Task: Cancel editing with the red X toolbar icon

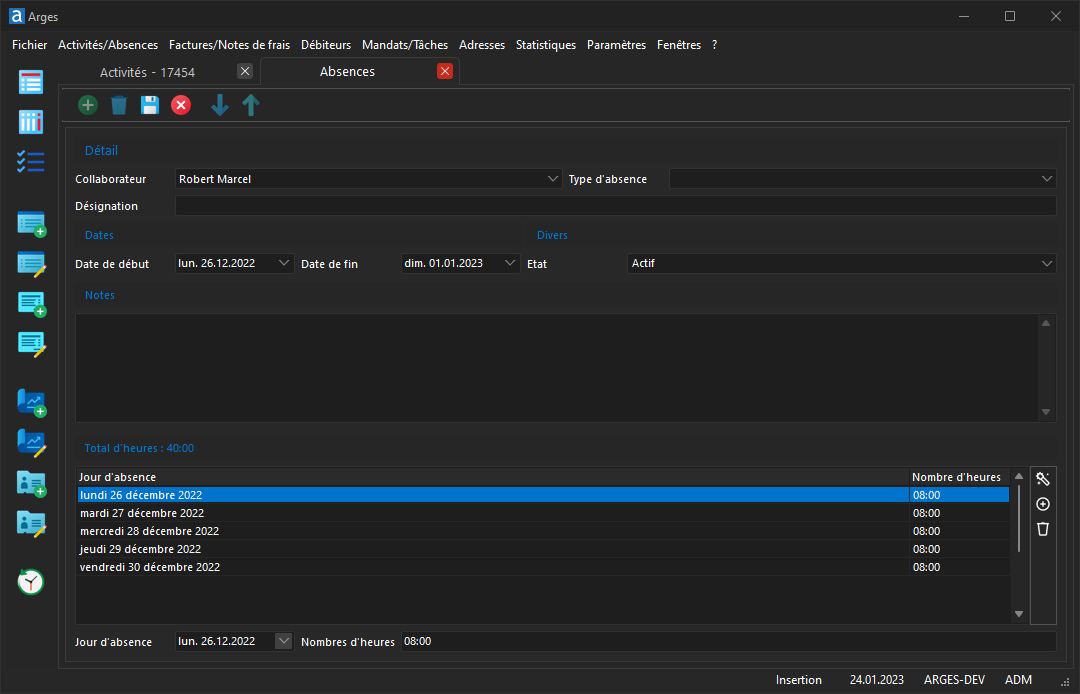Action: tap(181, 105)
